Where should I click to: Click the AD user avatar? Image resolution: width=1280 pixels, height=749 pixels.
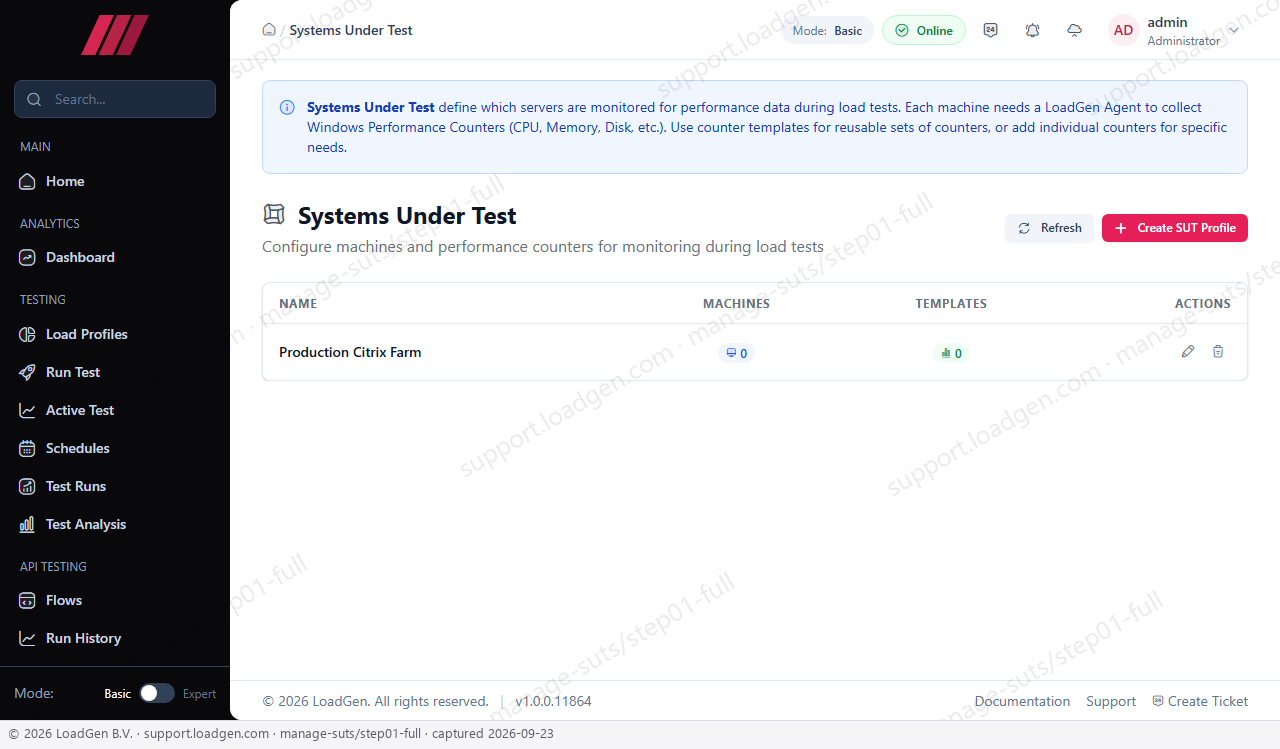point(1124,30)
